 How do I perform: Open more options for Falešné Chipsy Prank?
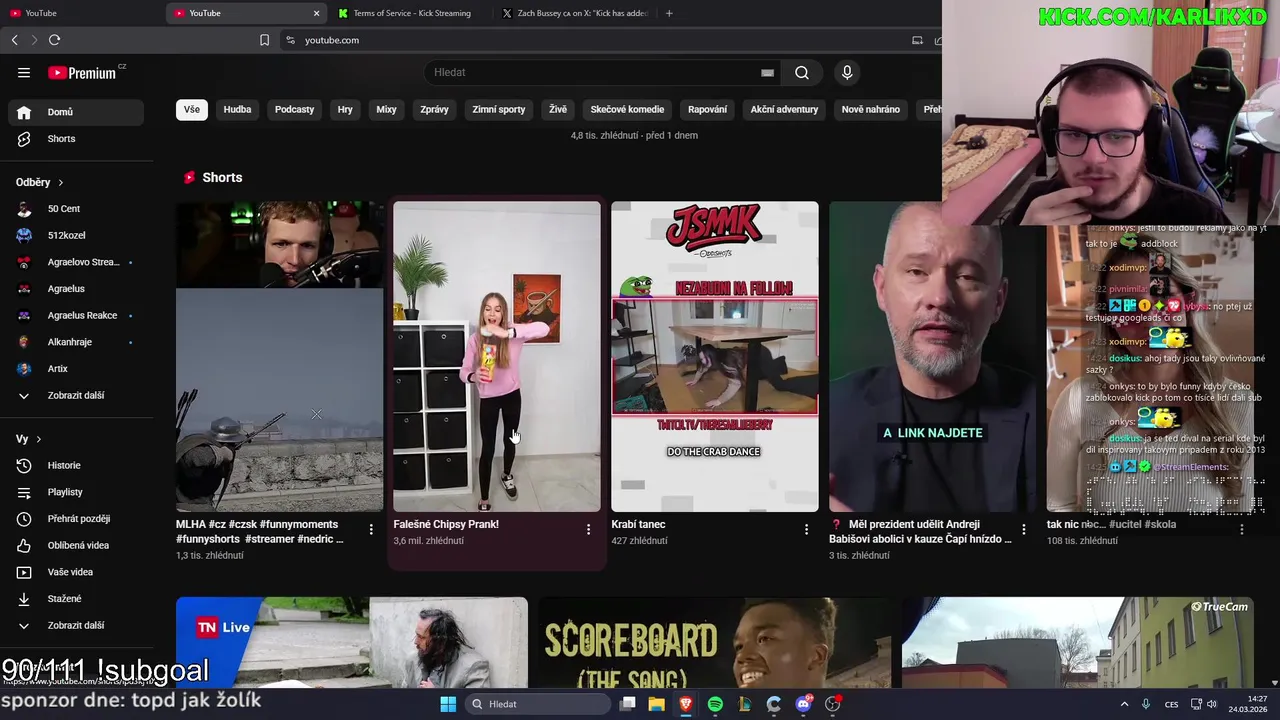(x=588, y=530)
